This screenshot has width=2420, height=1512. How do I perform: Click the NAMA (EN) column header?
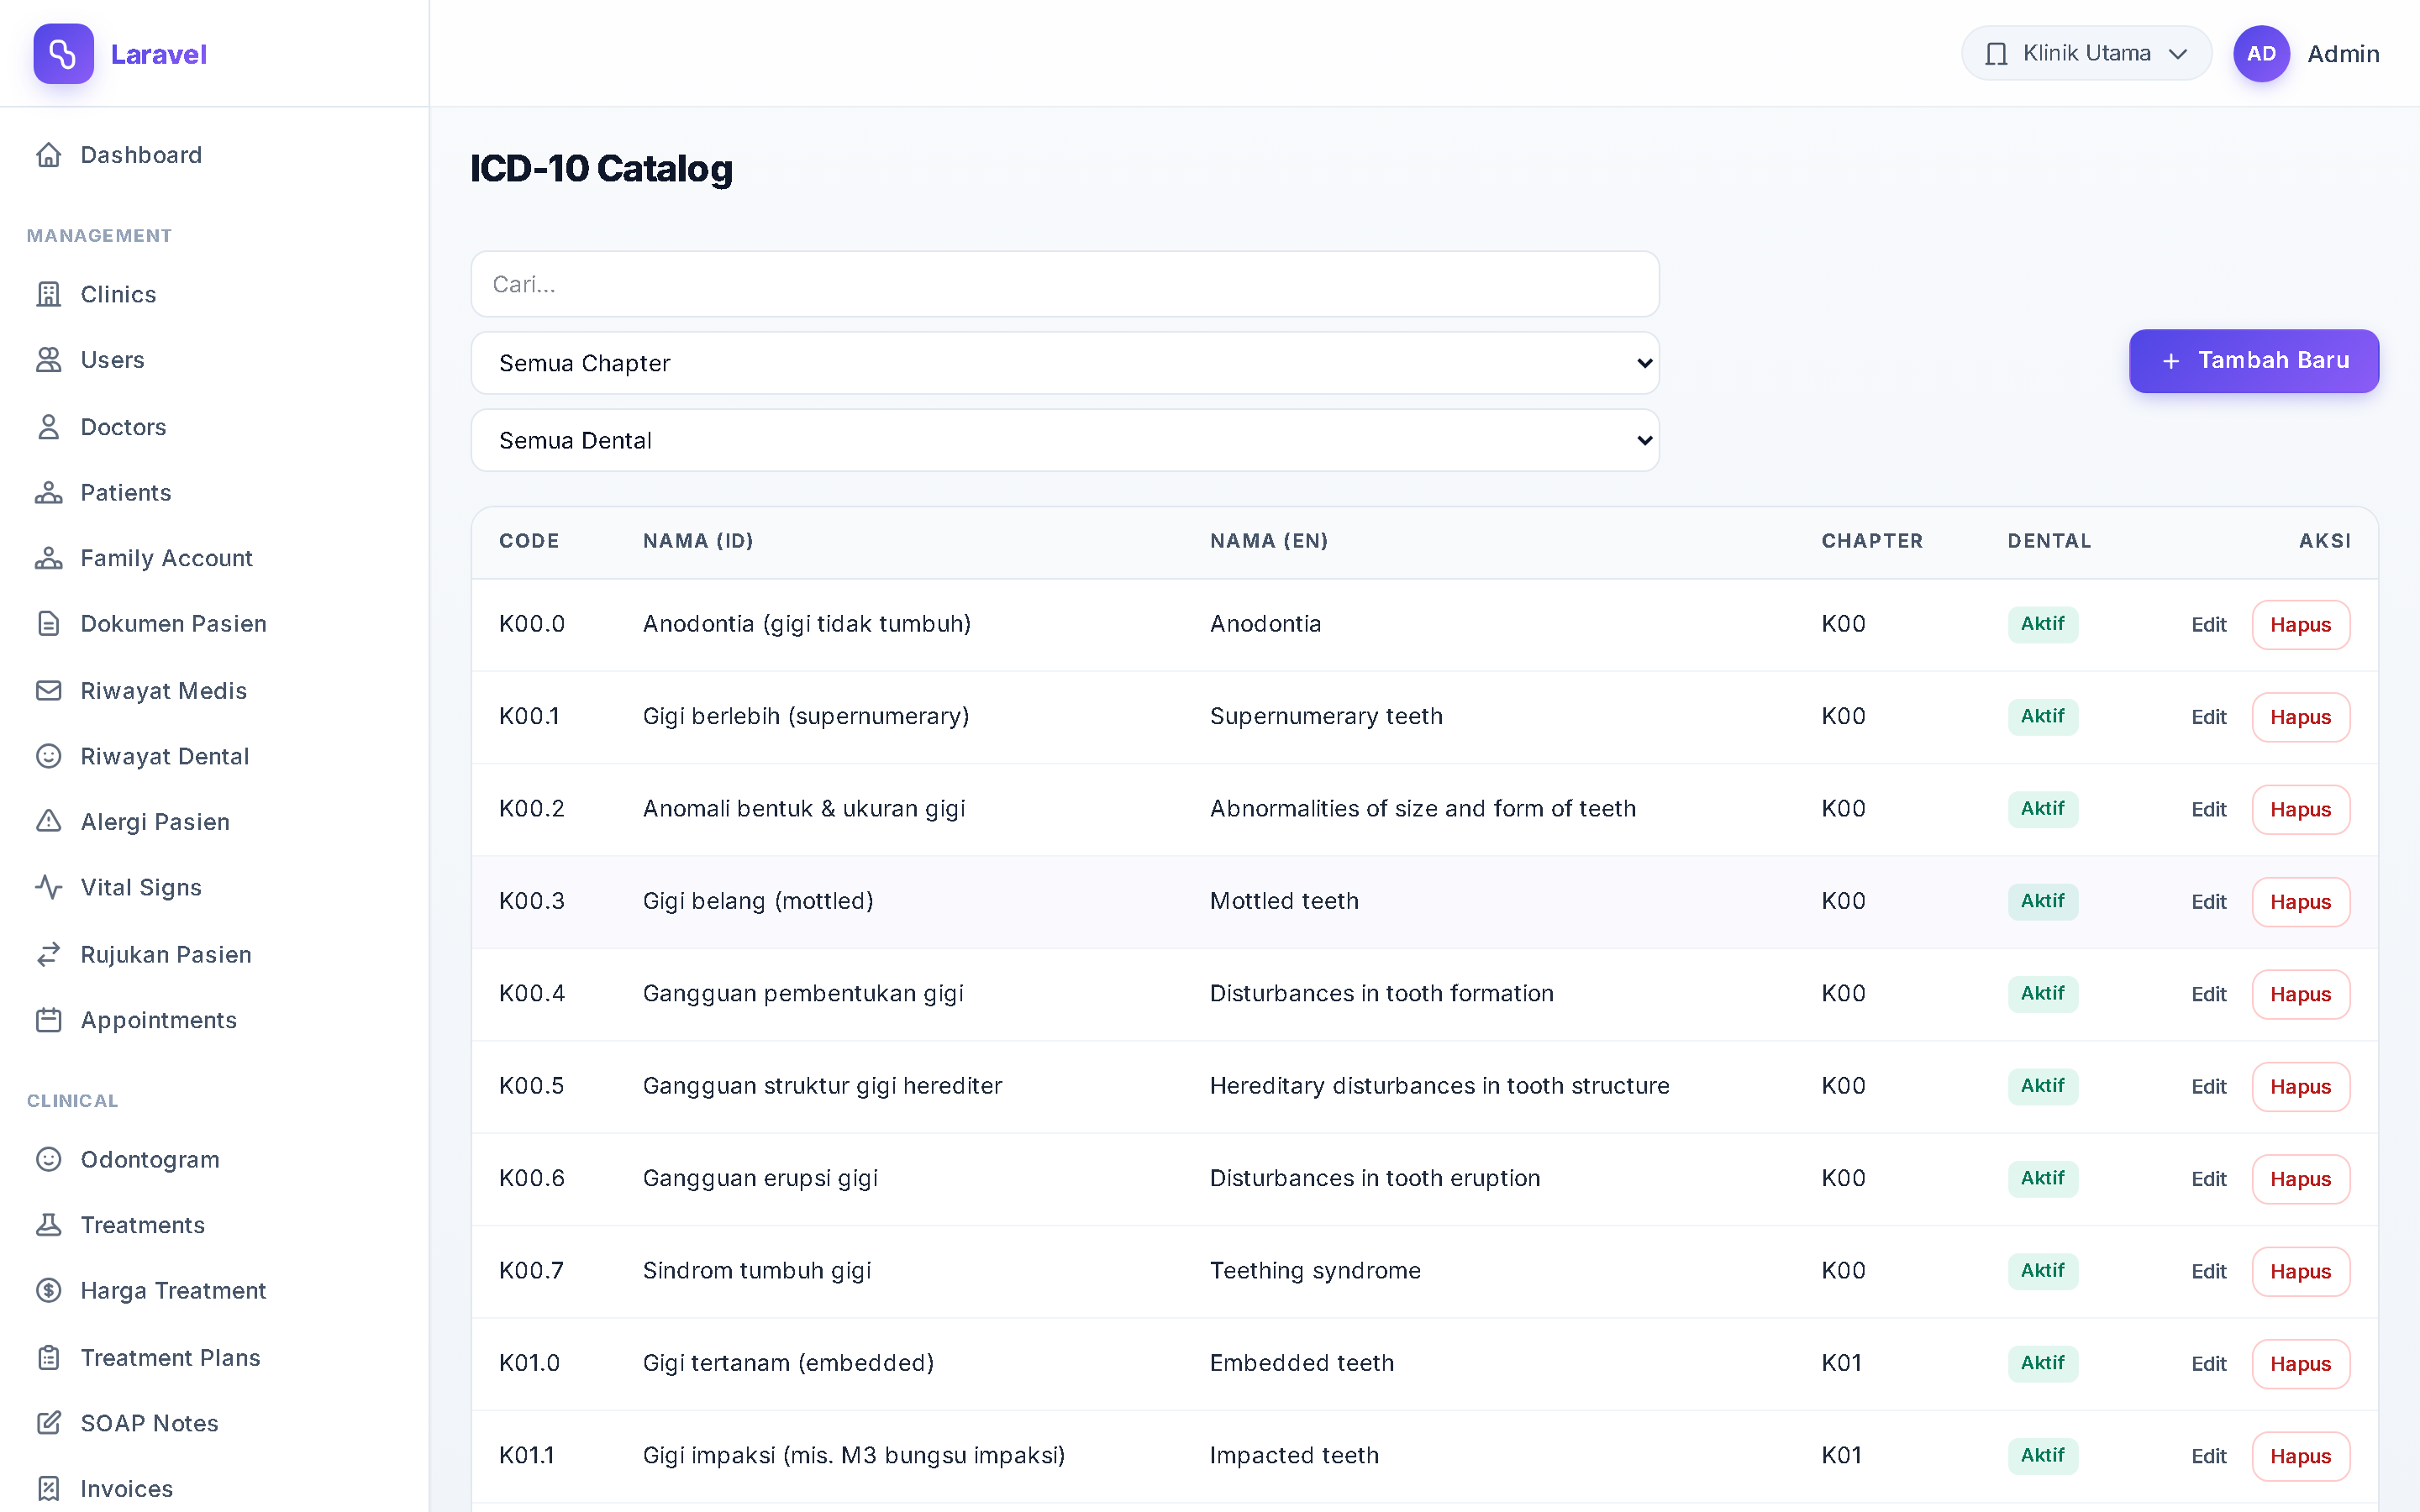1268,541
